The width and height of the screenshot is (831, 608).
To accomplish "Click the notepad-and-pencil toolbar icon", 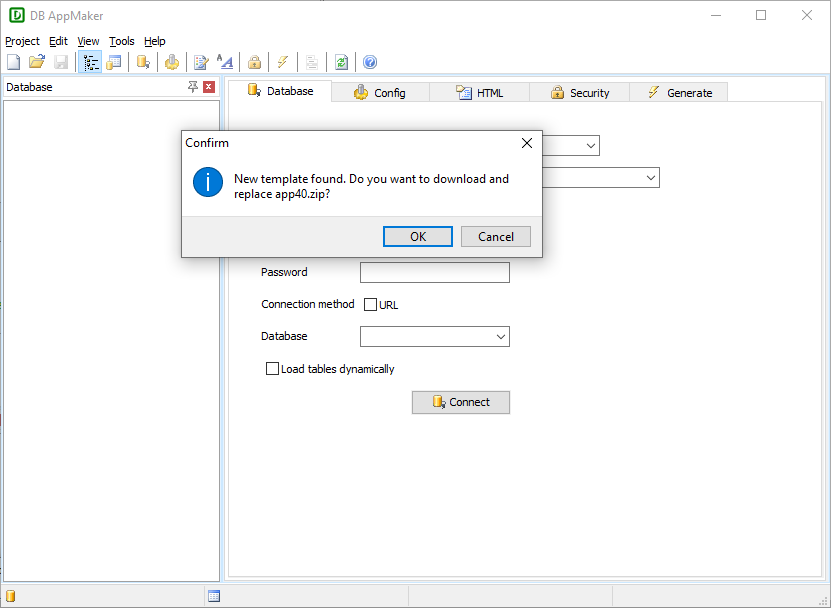I will click(201, 62).
